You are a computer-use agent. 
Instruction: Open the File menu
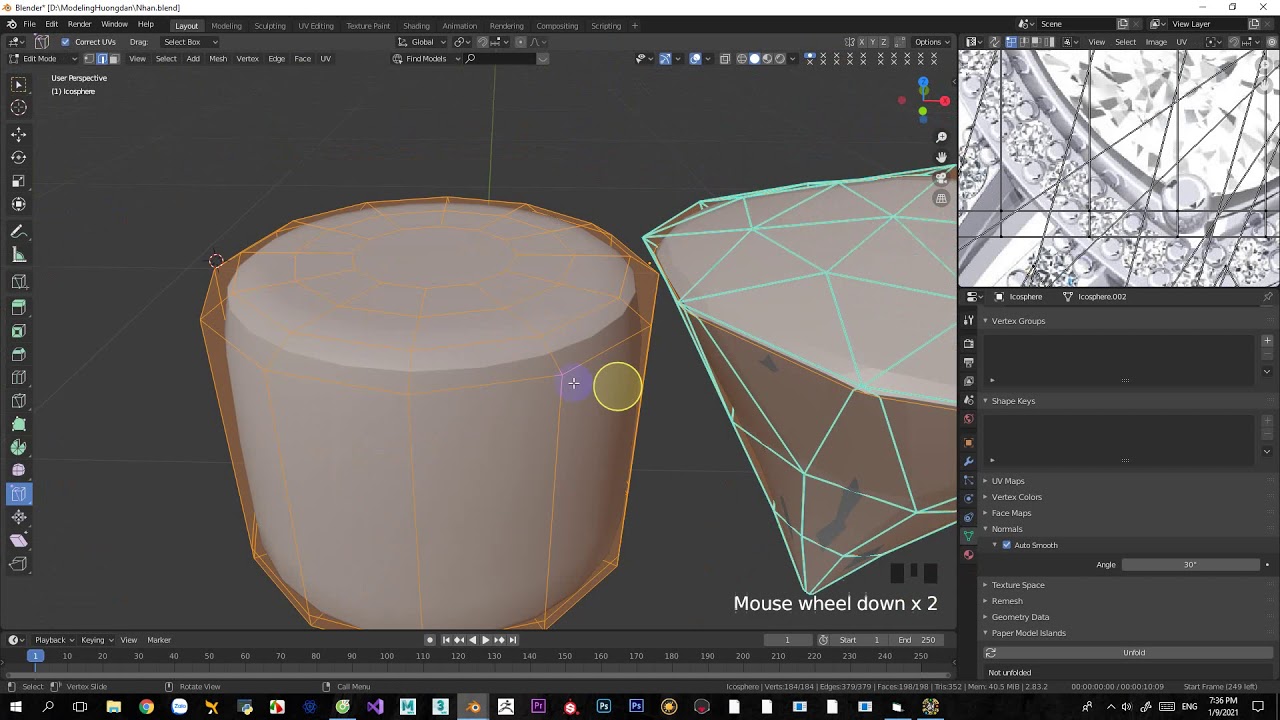[30, 24]
